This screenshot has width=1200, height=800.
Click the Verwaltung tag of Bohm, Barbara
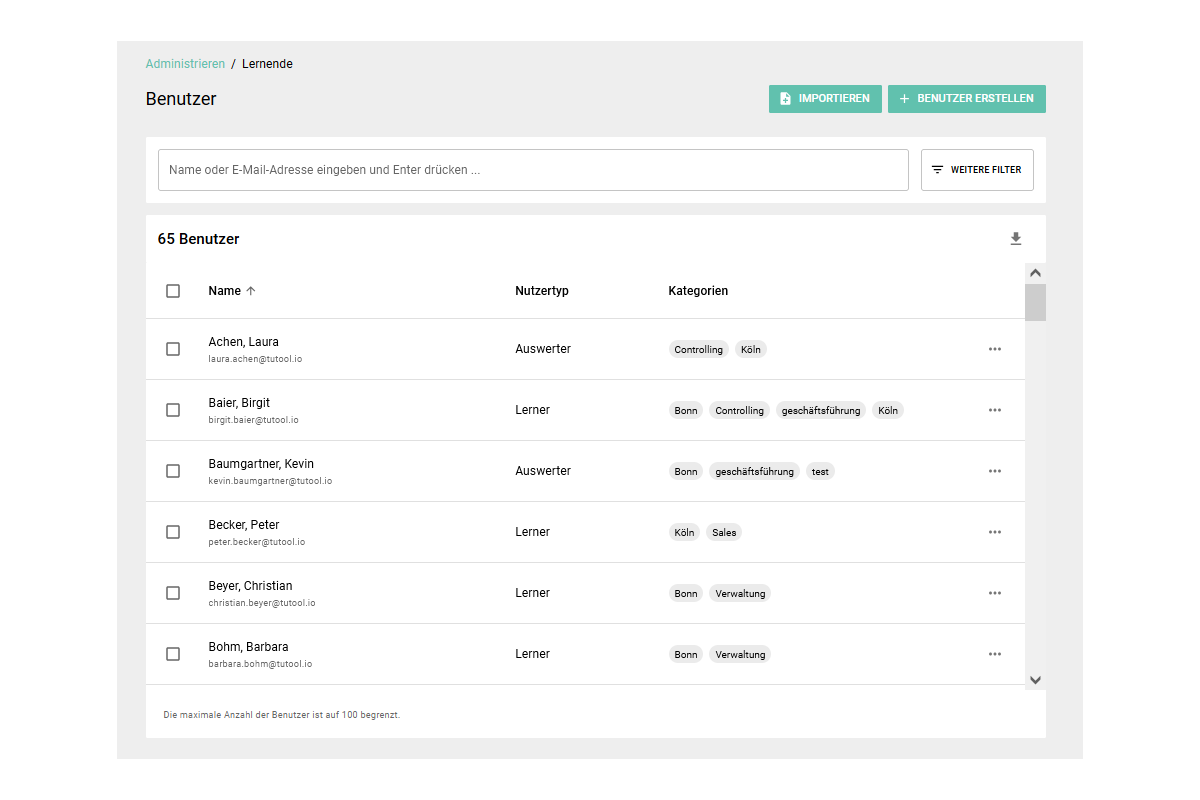pyautogui.click(x=740, y=655)
